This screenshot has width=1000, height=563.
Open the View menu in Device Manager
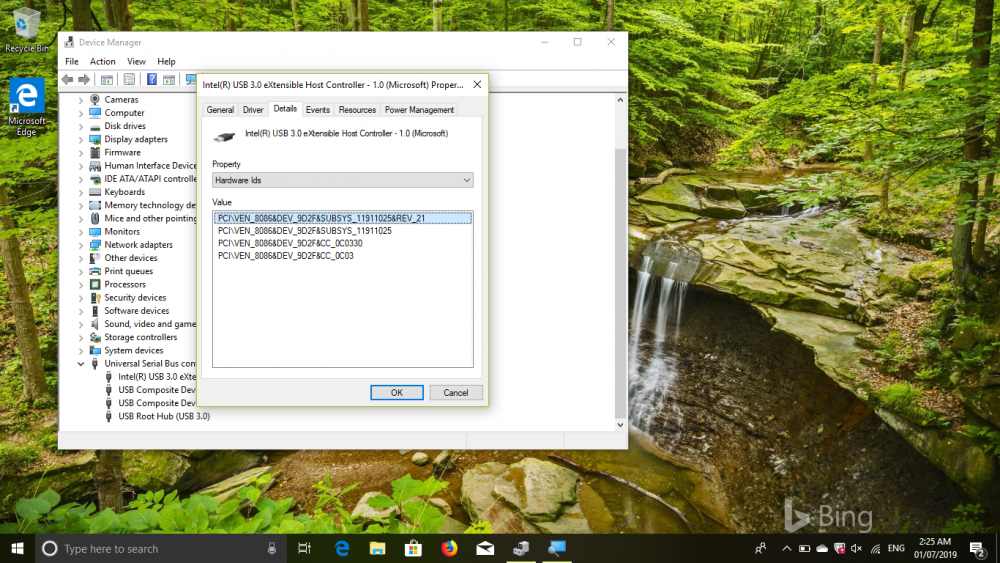point(136,62)
